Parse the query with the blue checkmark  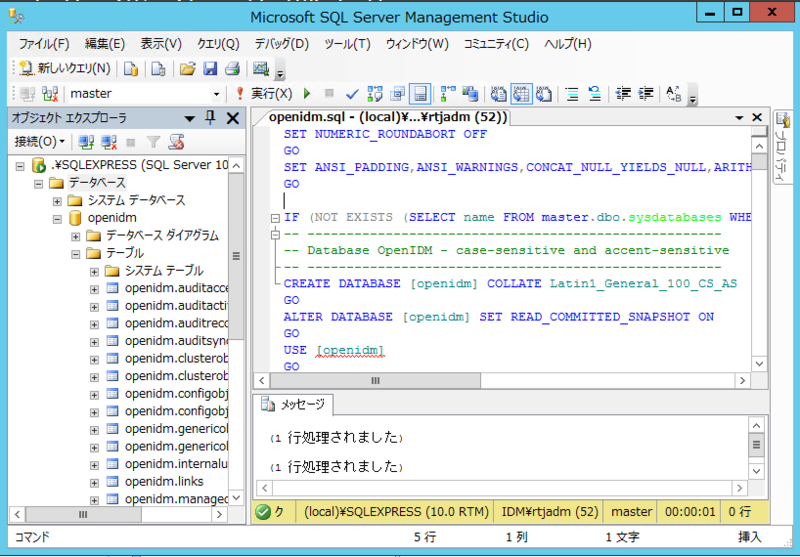[x=352, y=94]
